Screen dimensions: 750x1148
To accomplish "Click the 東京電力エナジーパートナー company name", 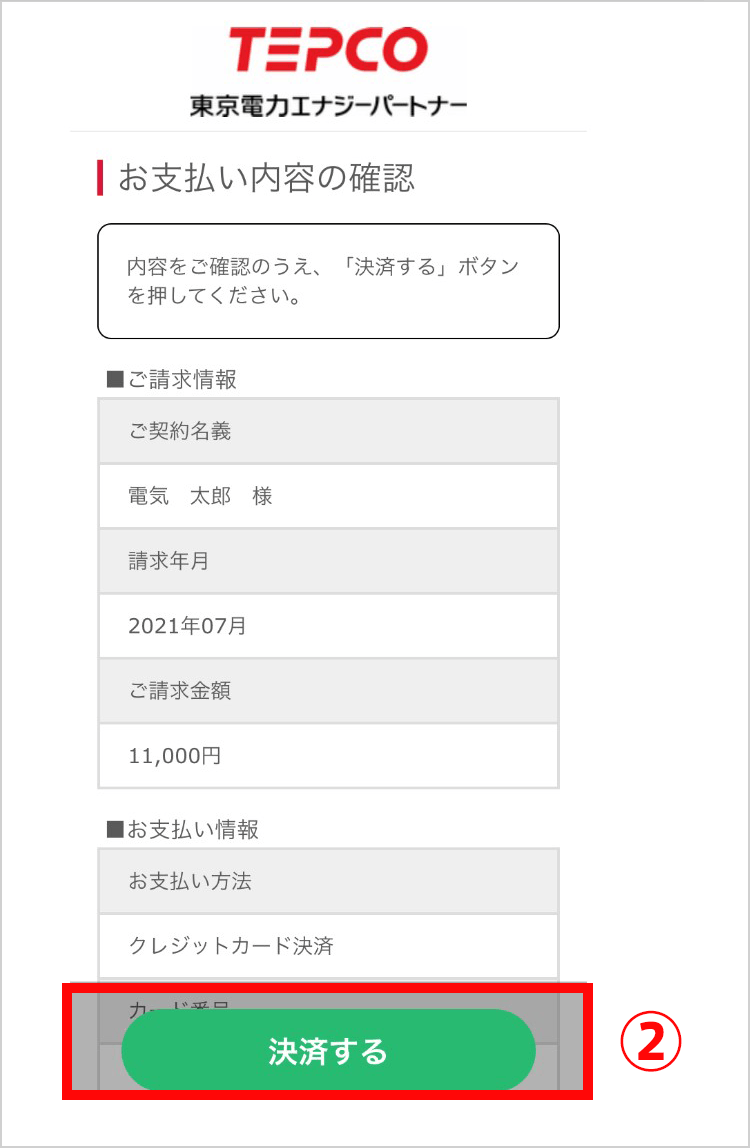I will pos(328,107).
